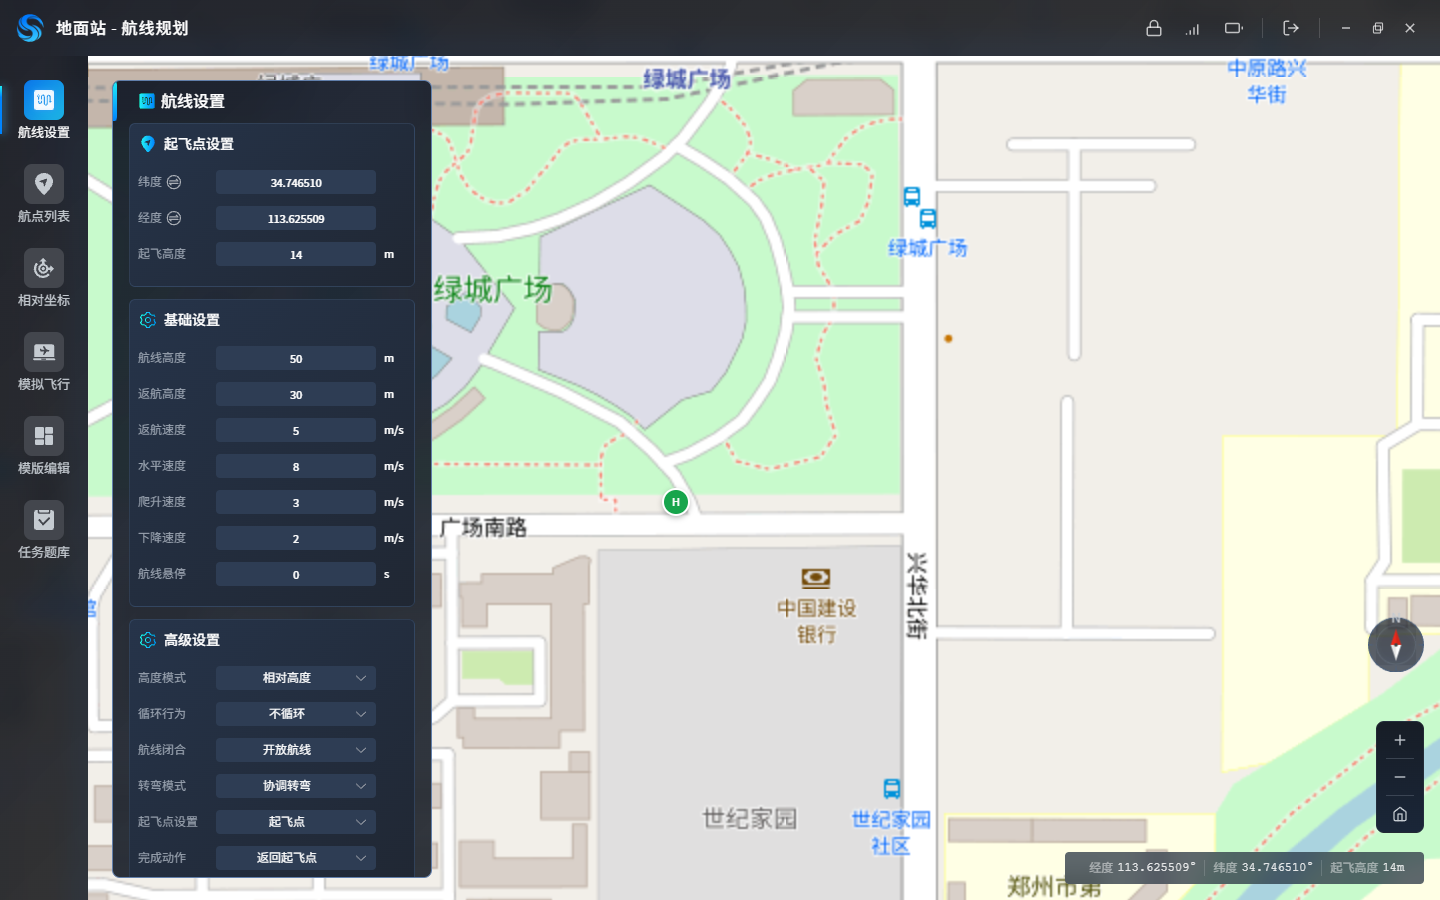1440x900 pixels.
Task: Click the 起飞点设置 location pin icon
Action: point(148,144)
